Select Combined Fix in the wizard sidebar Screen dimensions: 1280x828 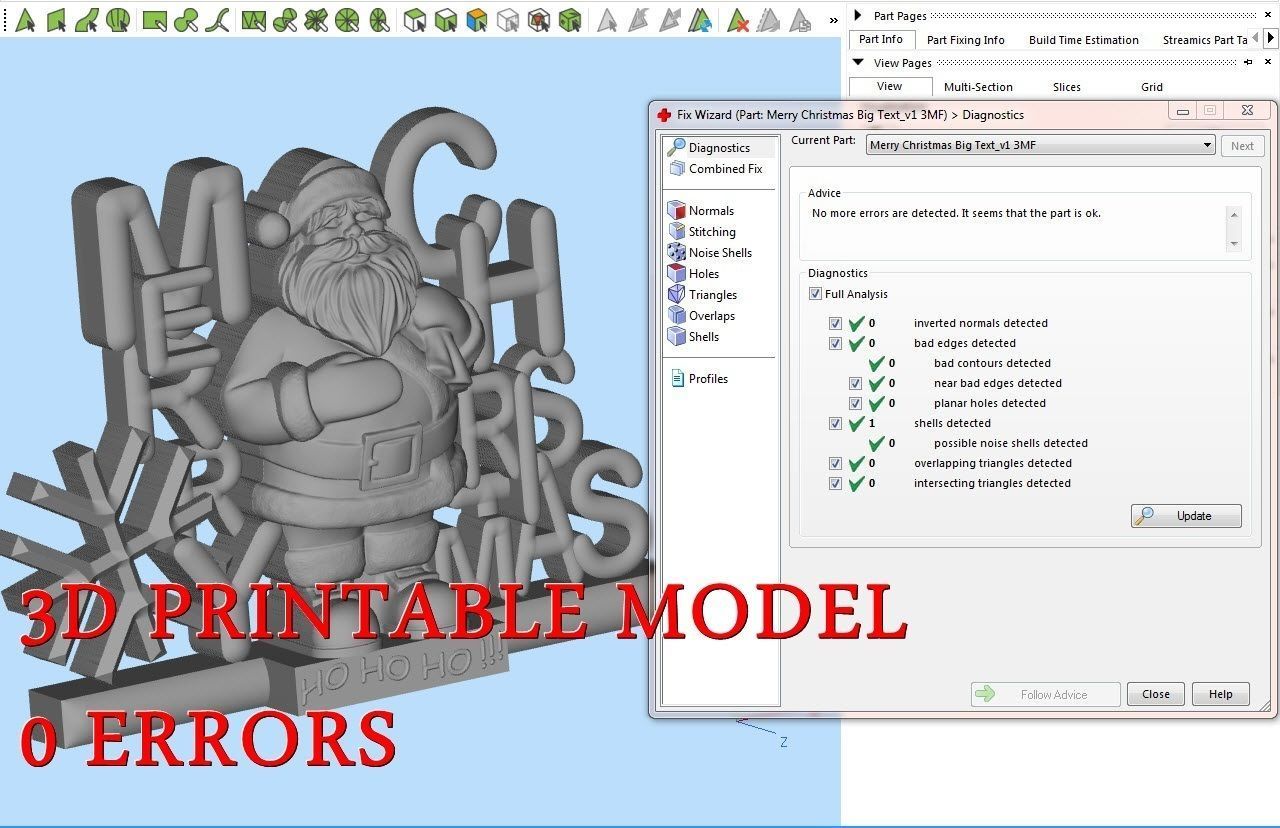tap(716, 169)
